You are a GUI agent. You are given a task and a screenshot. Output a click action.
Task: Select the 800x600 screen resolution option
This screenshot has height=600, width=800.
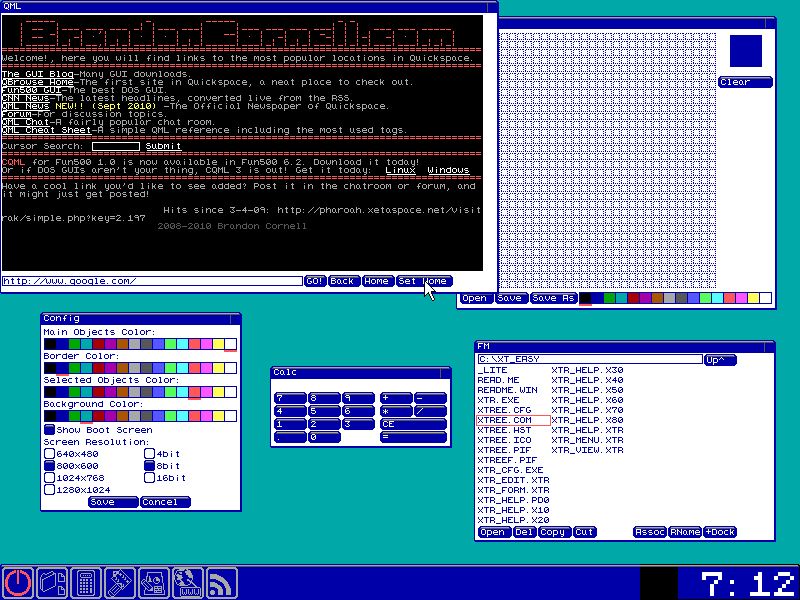click(x=49, y=464)
